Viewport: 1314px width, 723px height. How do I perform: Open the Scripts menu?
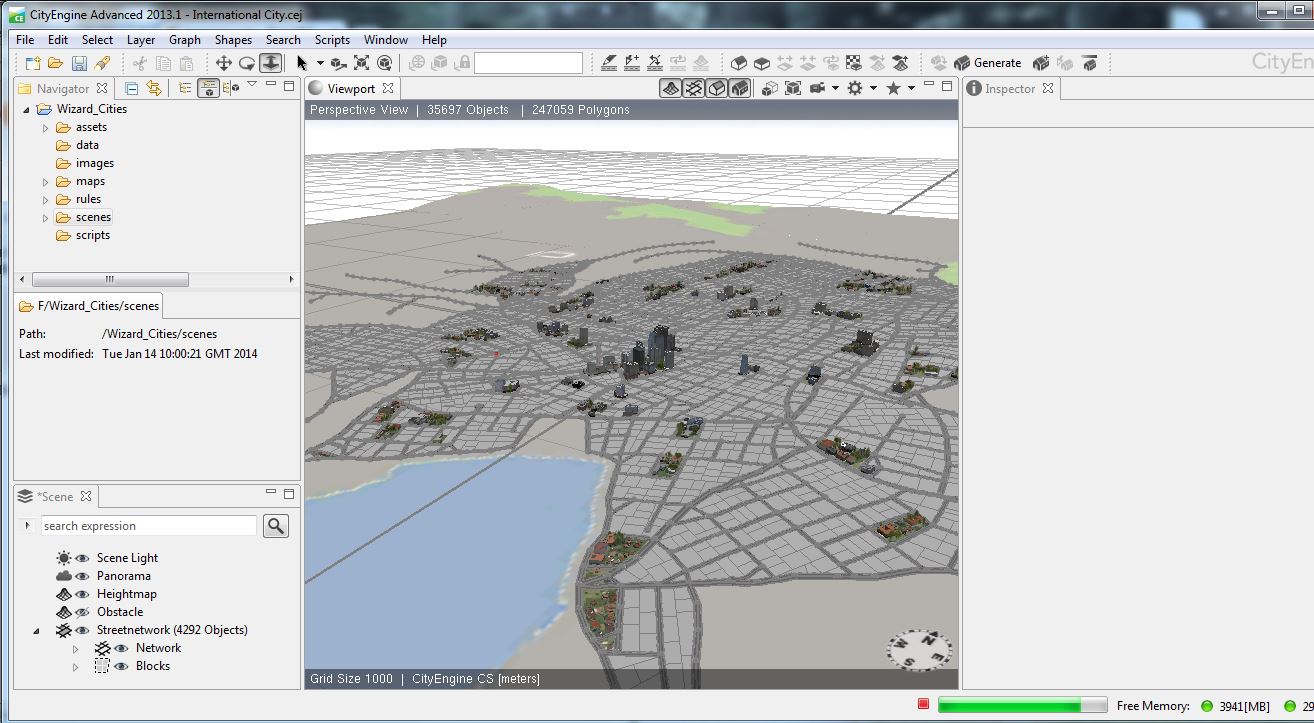point(332,40)
